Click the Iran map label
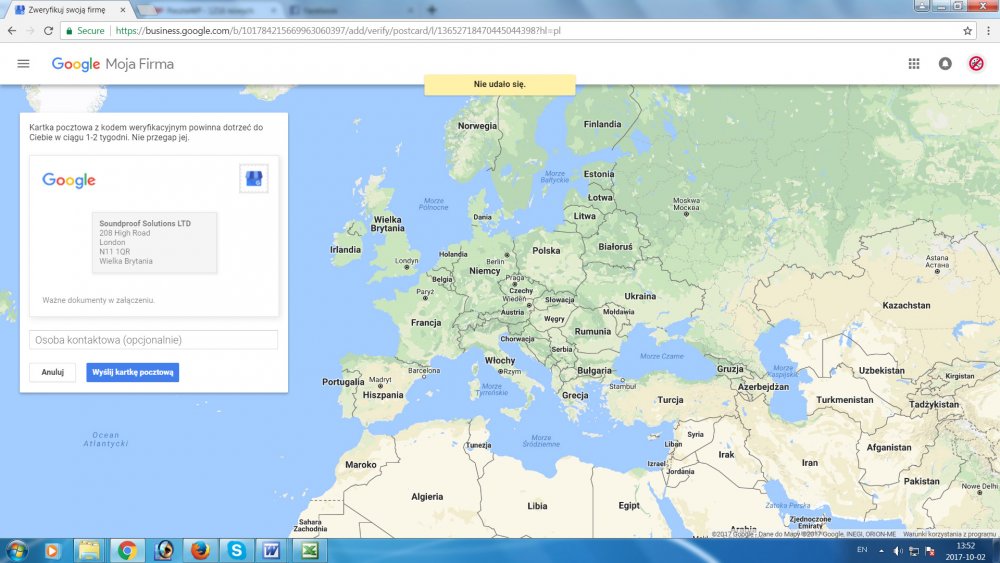The width and height of the screenshot is (1000, 563). click(x=810, y=463)
